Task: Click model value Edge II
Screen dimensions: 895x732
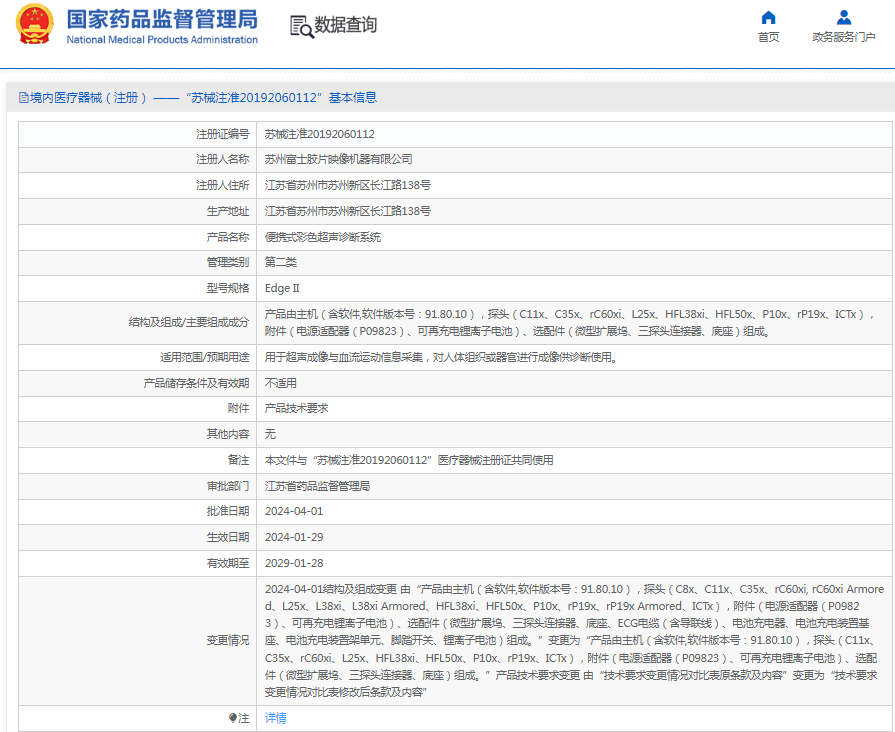Action: [282, 288]
